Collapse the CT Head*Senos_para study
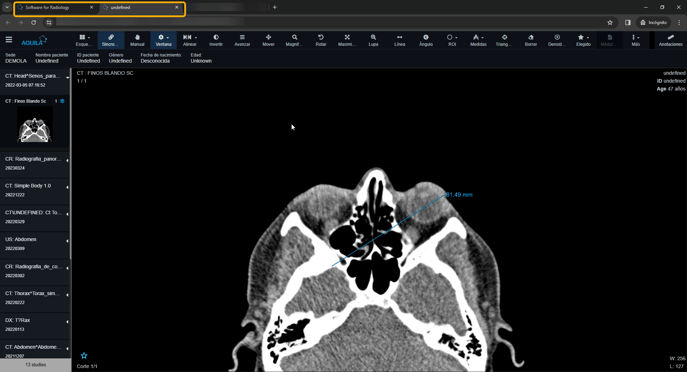The height and width of the screenshot is (372, 687). tap(67, 78)
